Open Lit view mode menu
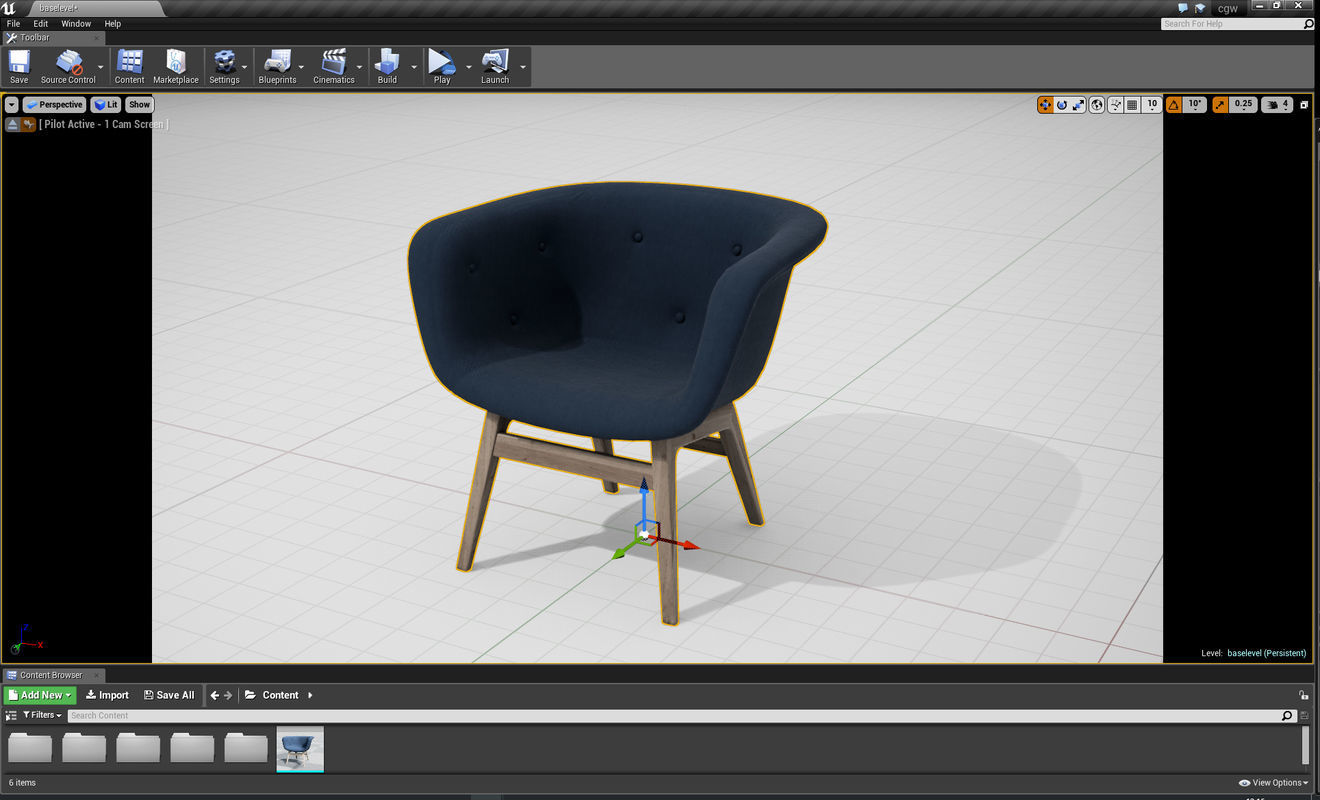 coord(106,104)
